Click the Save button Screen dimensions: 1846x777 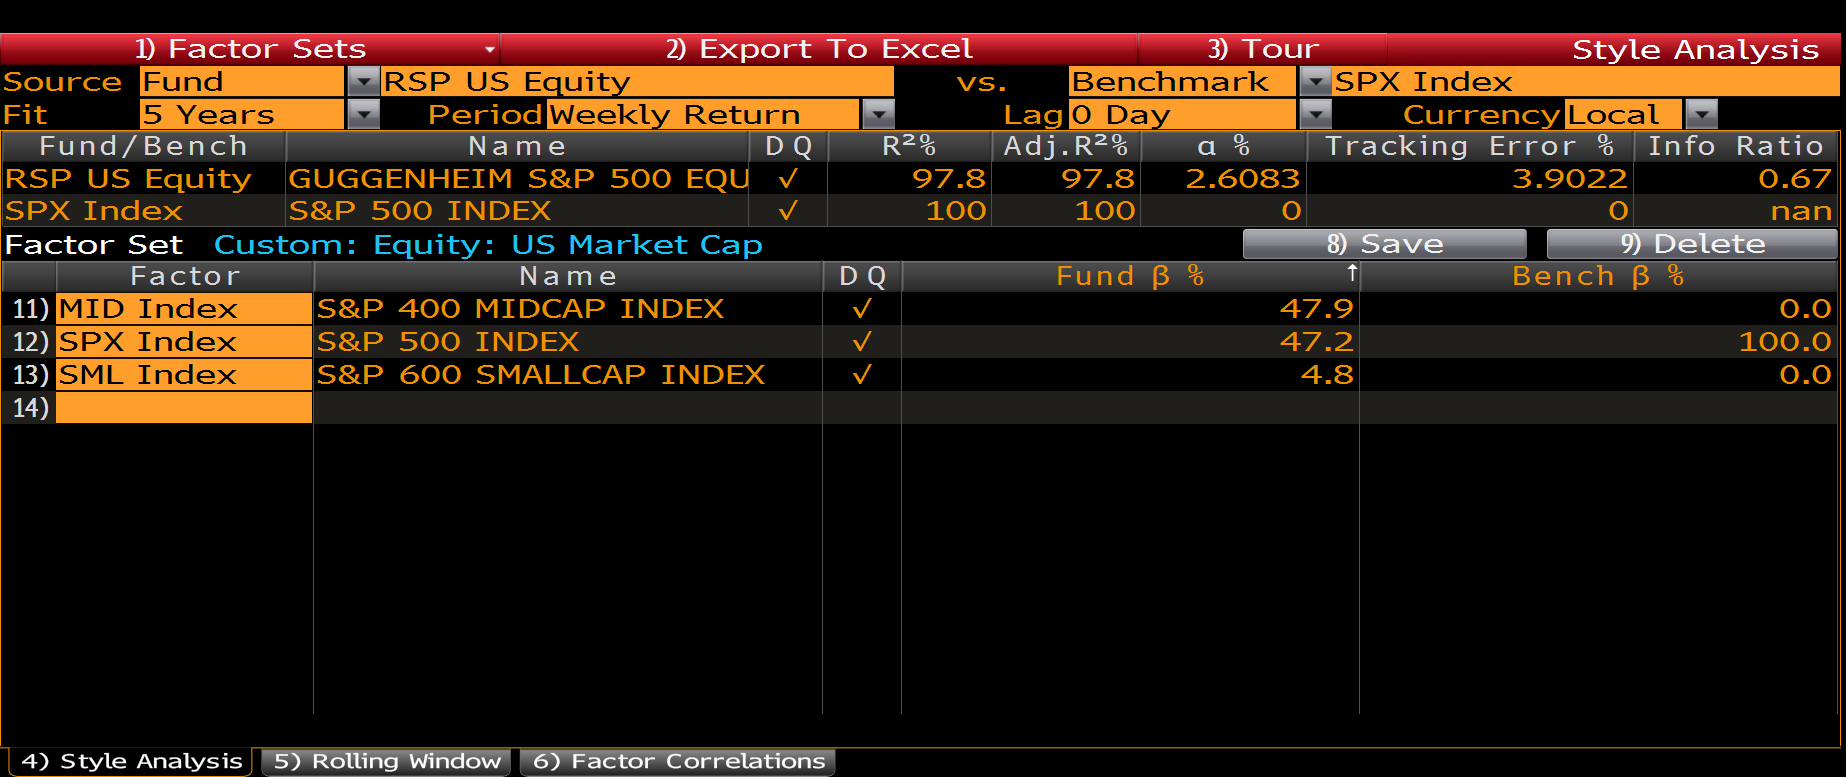[x=1385, y=244]
